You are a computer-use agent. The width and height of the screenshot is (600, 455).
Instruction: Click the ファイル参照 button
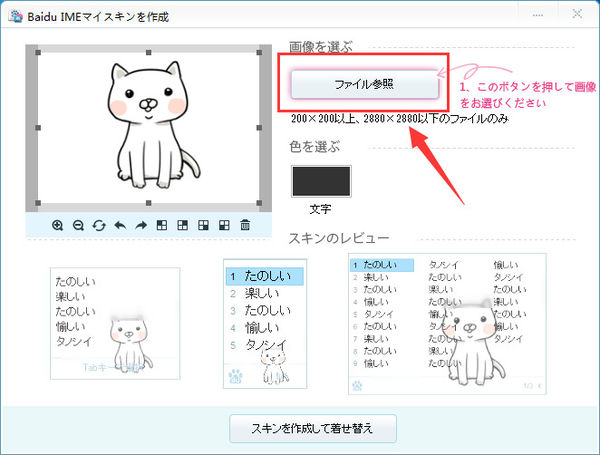365,84
